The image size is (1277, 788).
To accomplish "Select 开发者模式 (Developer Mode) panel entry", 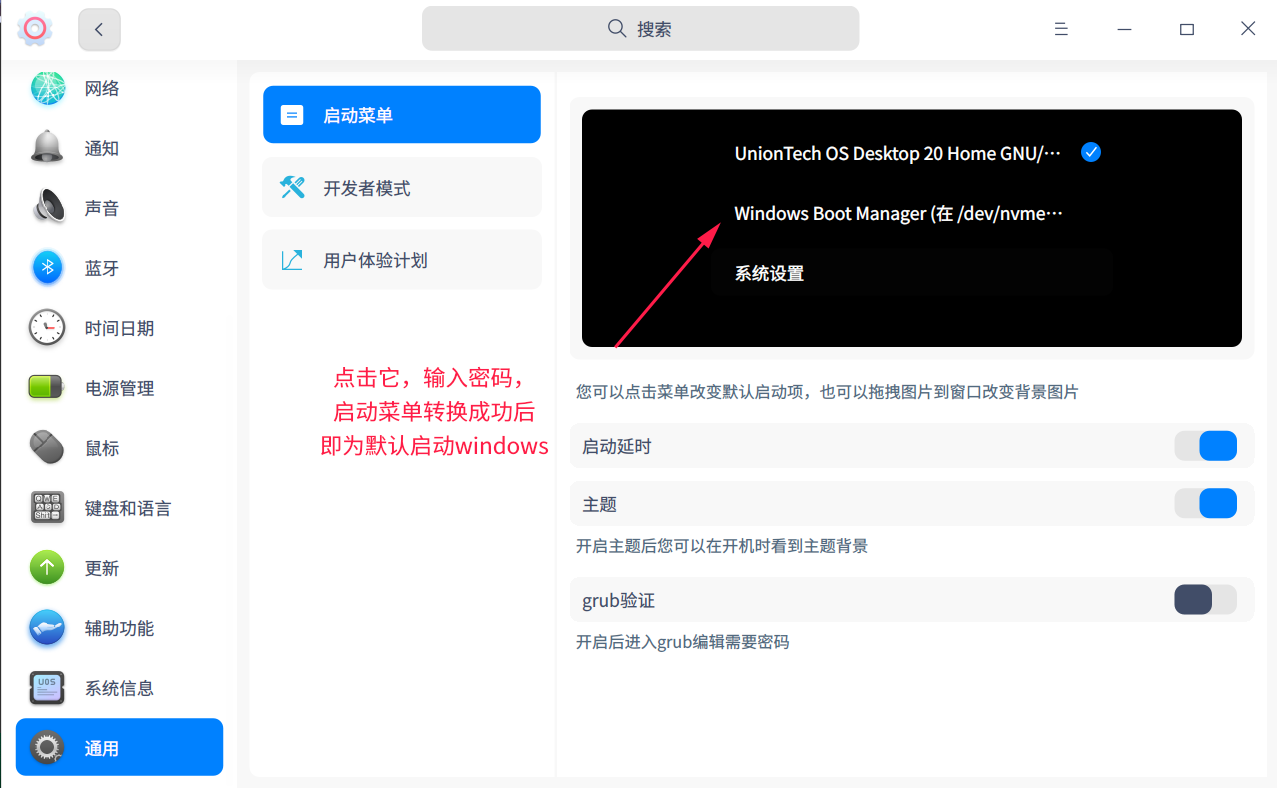I will [401, 187].
